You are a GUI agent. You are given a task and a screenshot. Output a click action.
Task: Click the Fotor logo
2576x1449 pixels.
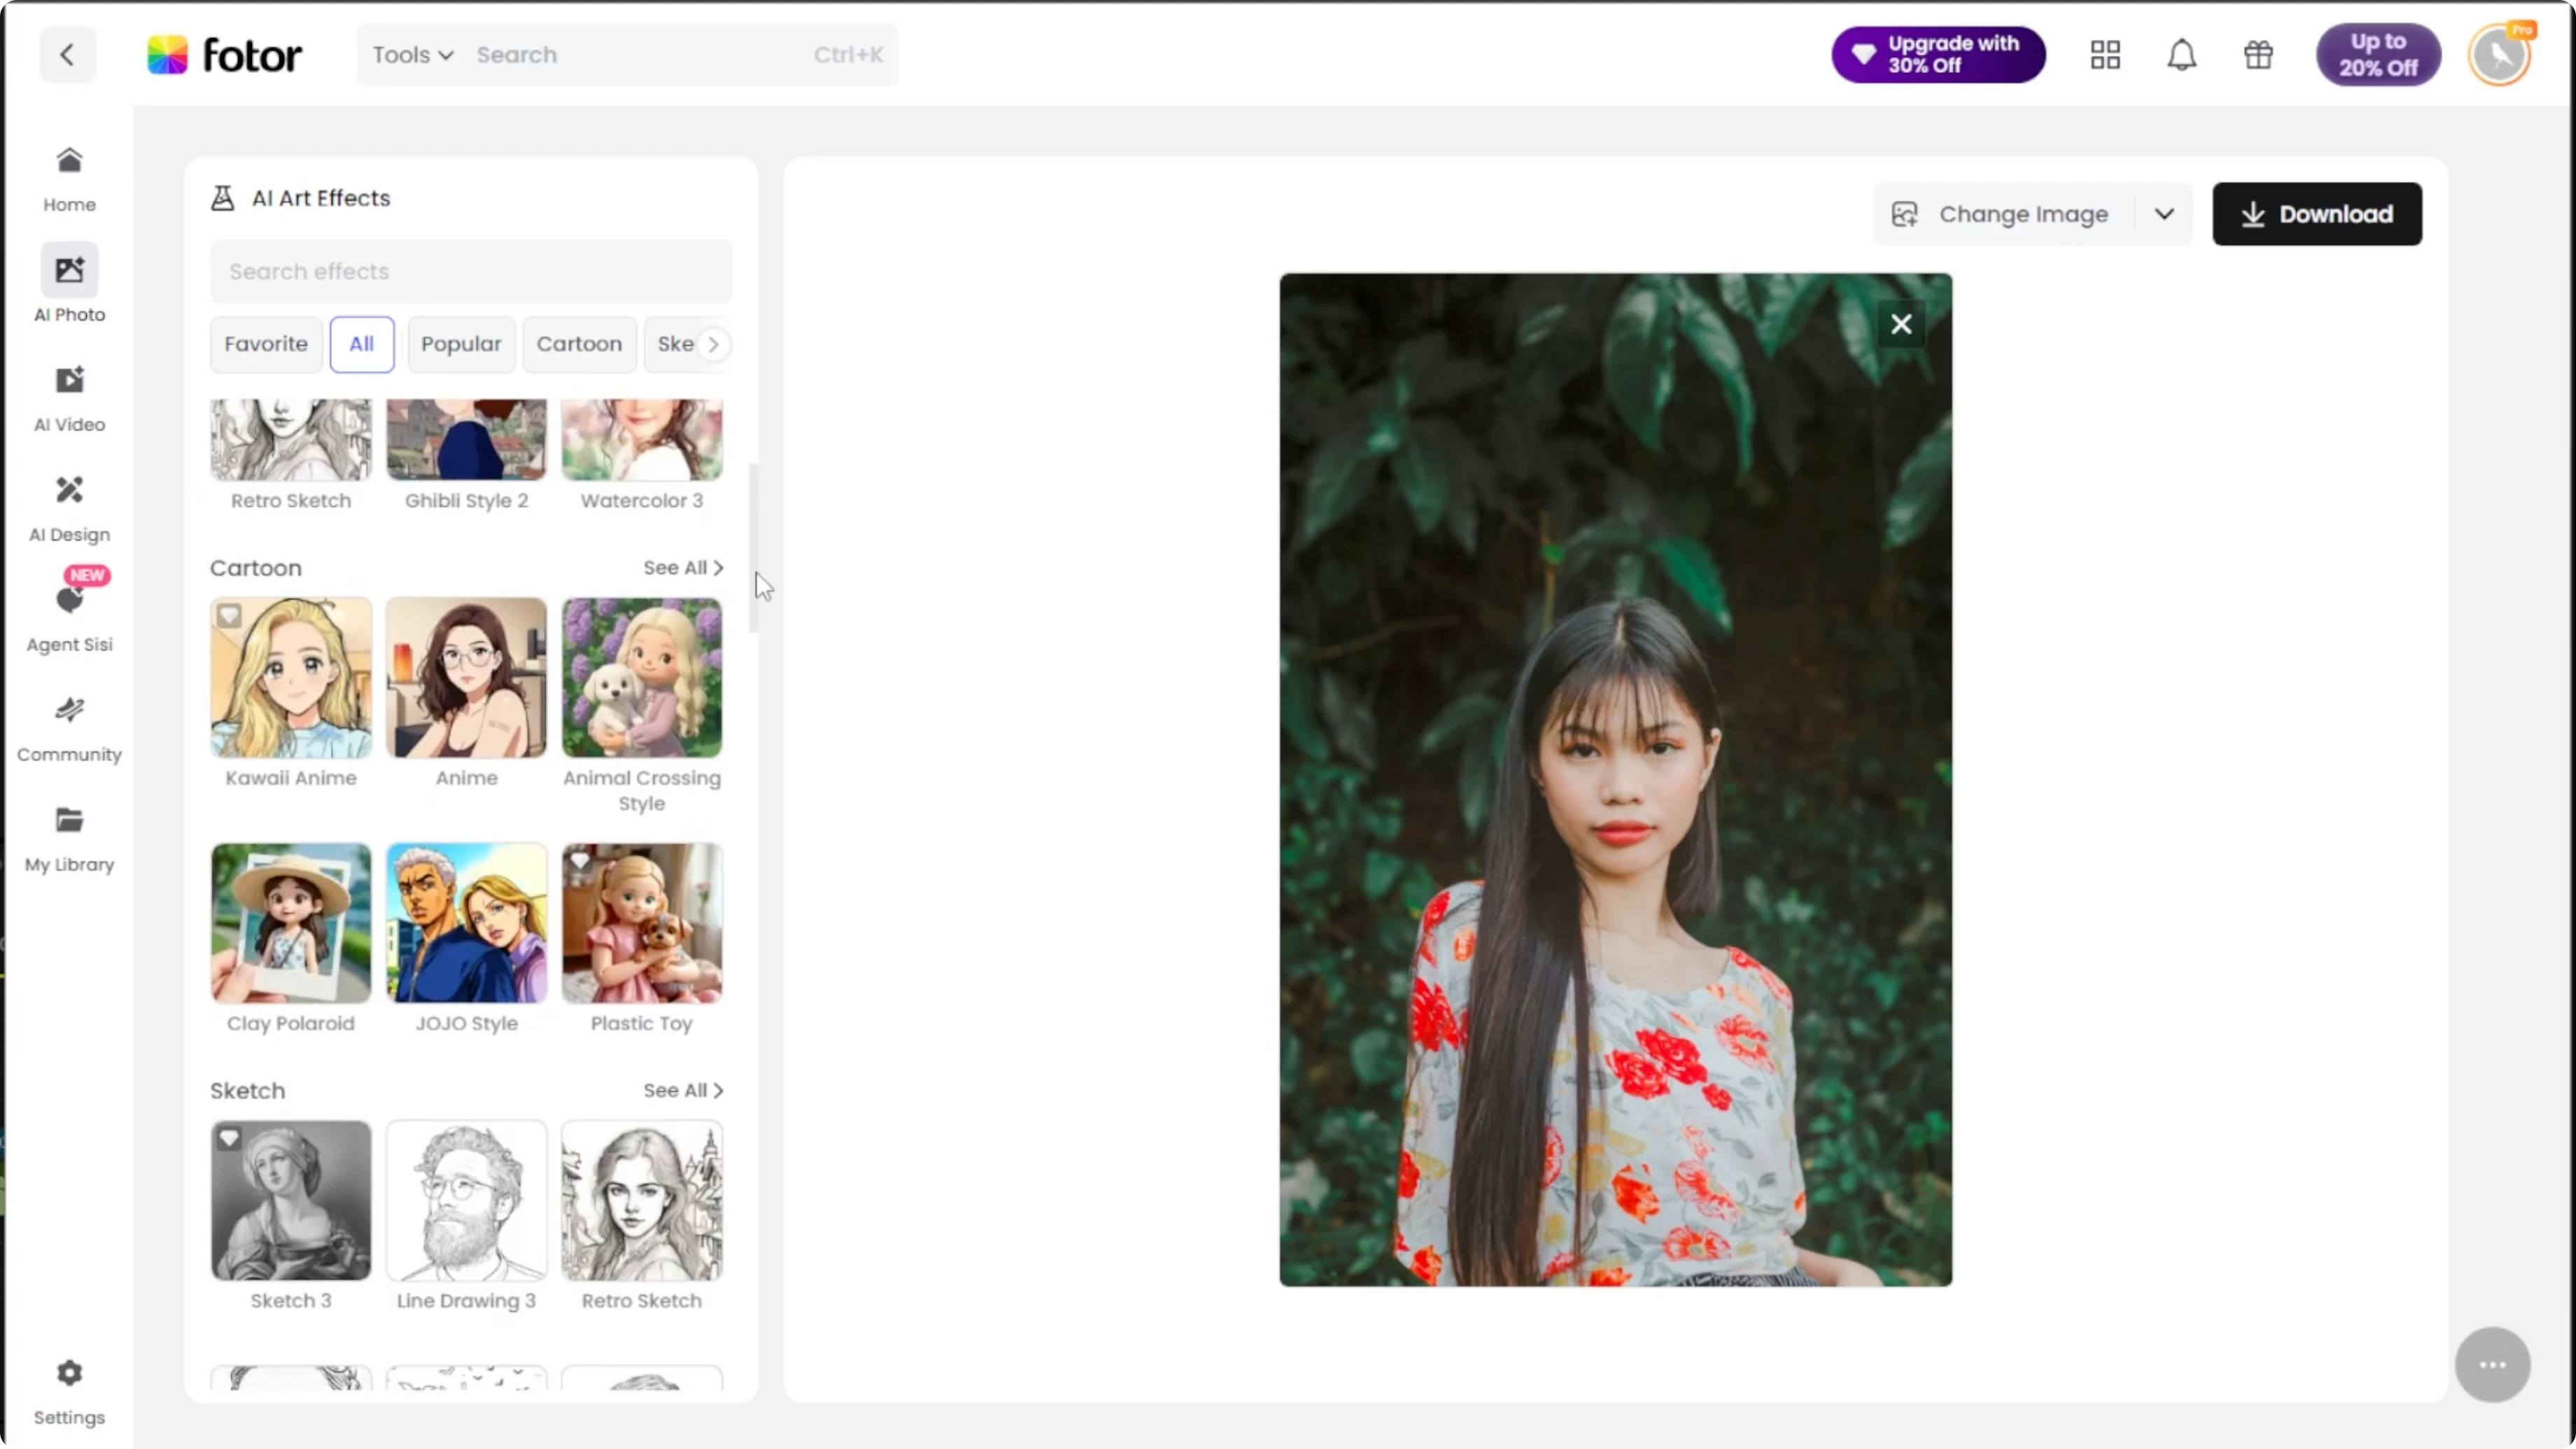224,55
